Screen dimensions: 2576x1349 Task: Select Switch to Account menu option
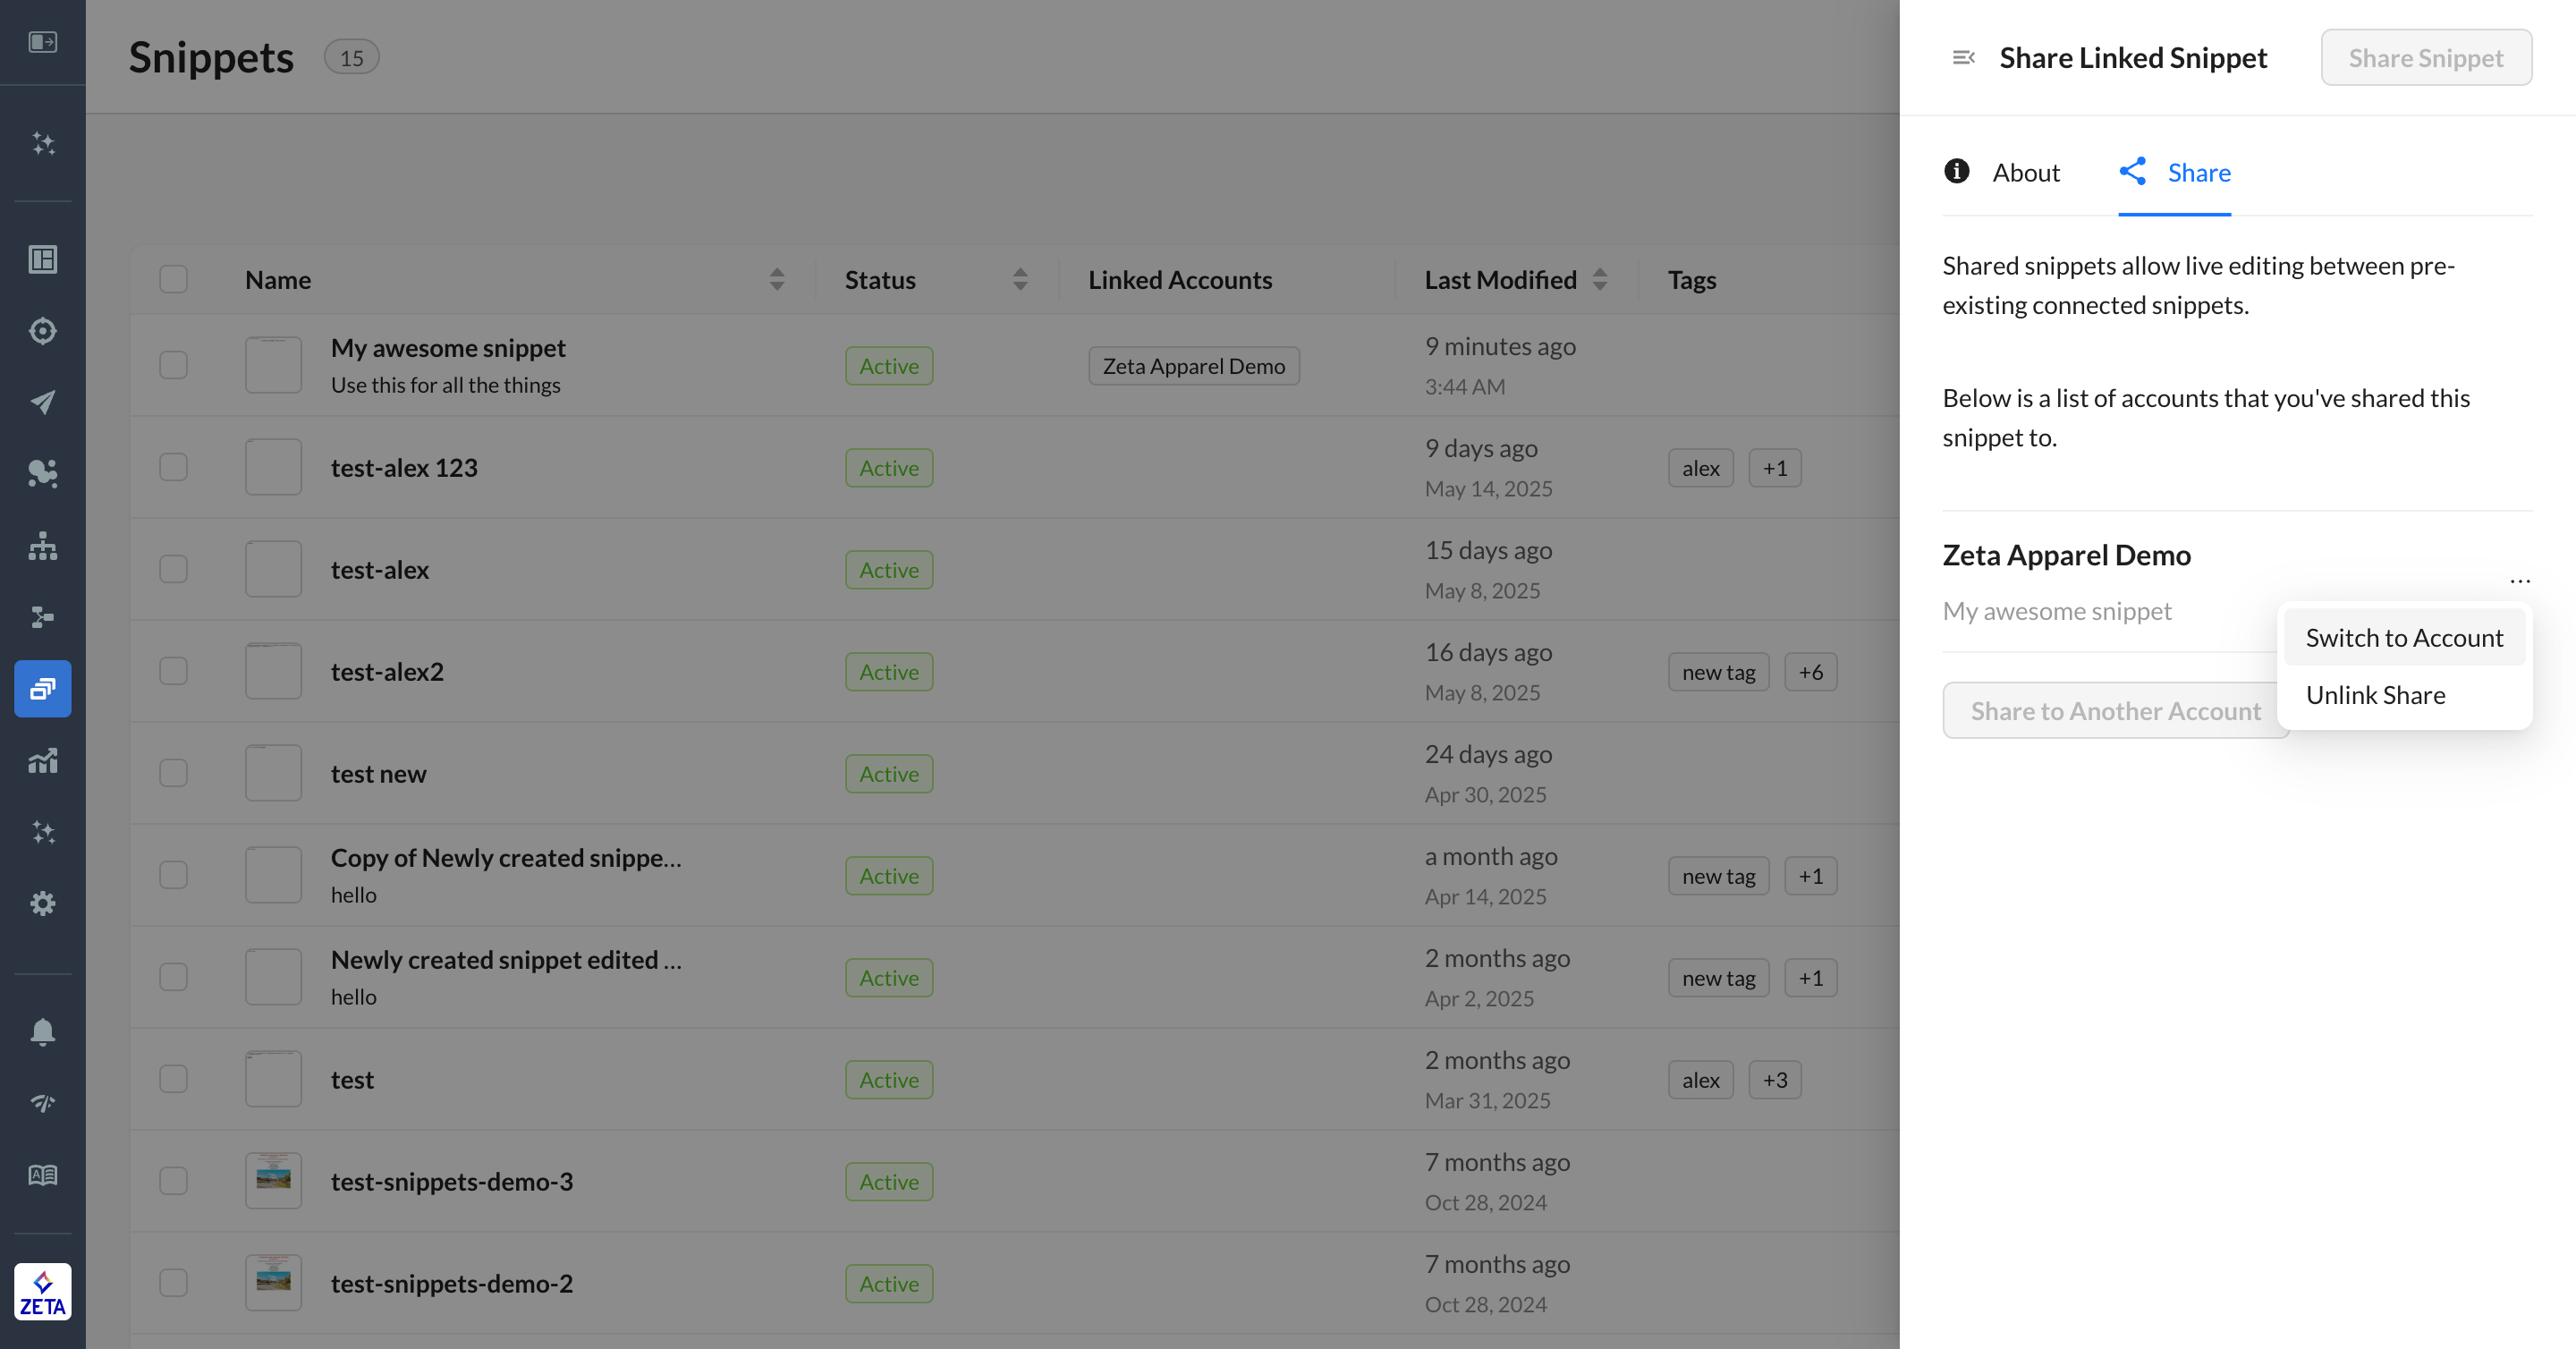(x=2403, y=638)
